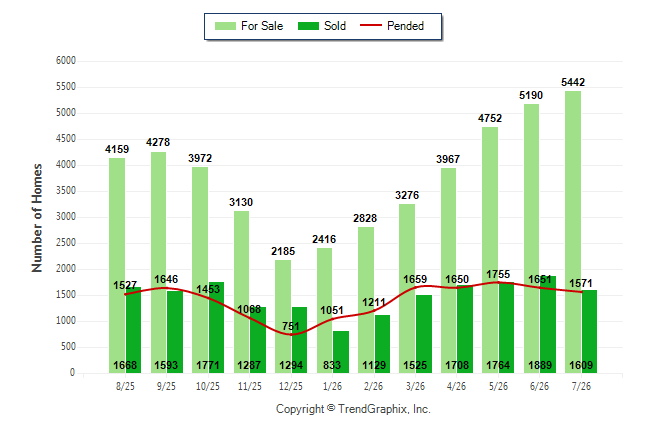This screenshot has width=646, height=434.
Task: Click the 12/25 For Sale bar labeled 2185
Action: 283,317
